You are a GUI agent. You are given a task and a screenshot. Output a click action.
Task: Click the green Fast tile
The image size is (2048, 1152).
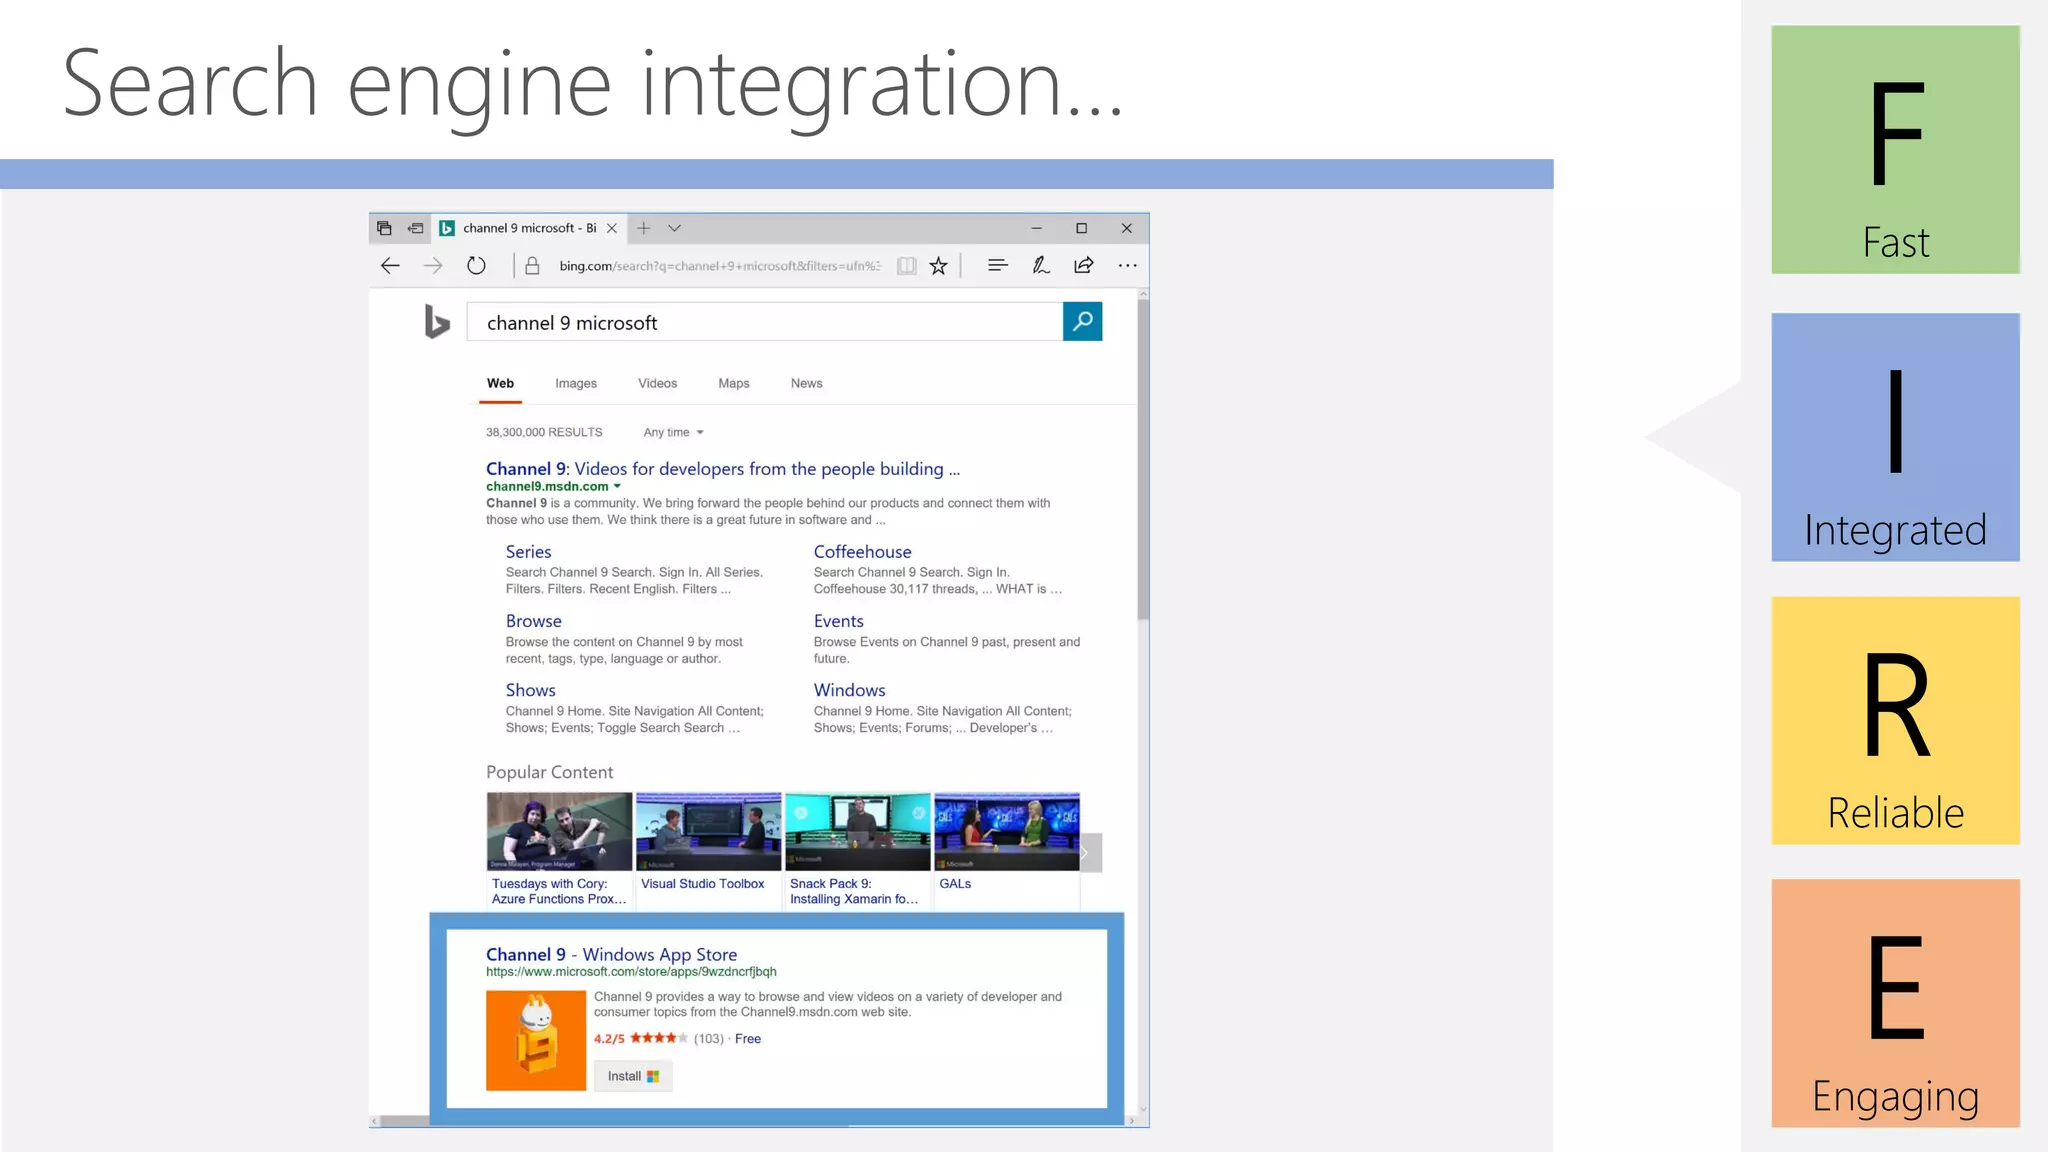[x=1895, y=149]
